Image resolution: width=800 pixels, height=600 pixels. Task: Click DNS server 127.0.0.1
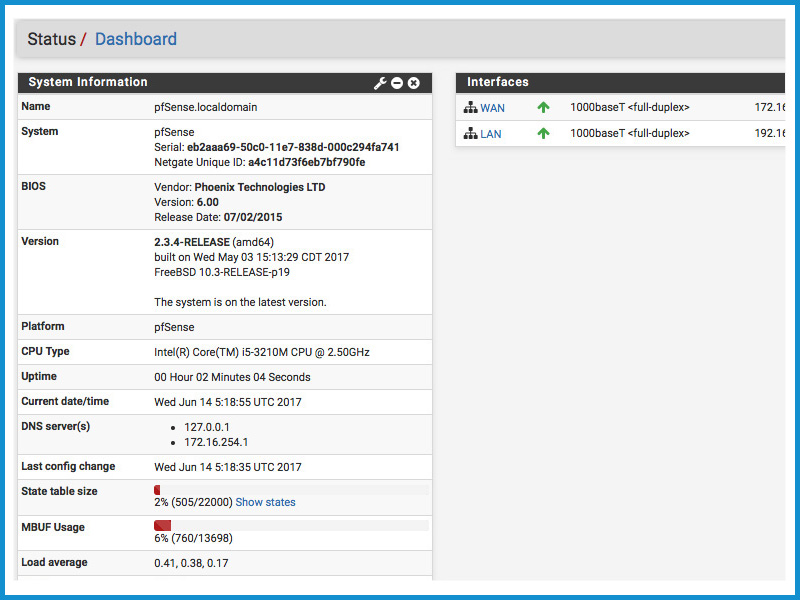[x=207, y=427]
